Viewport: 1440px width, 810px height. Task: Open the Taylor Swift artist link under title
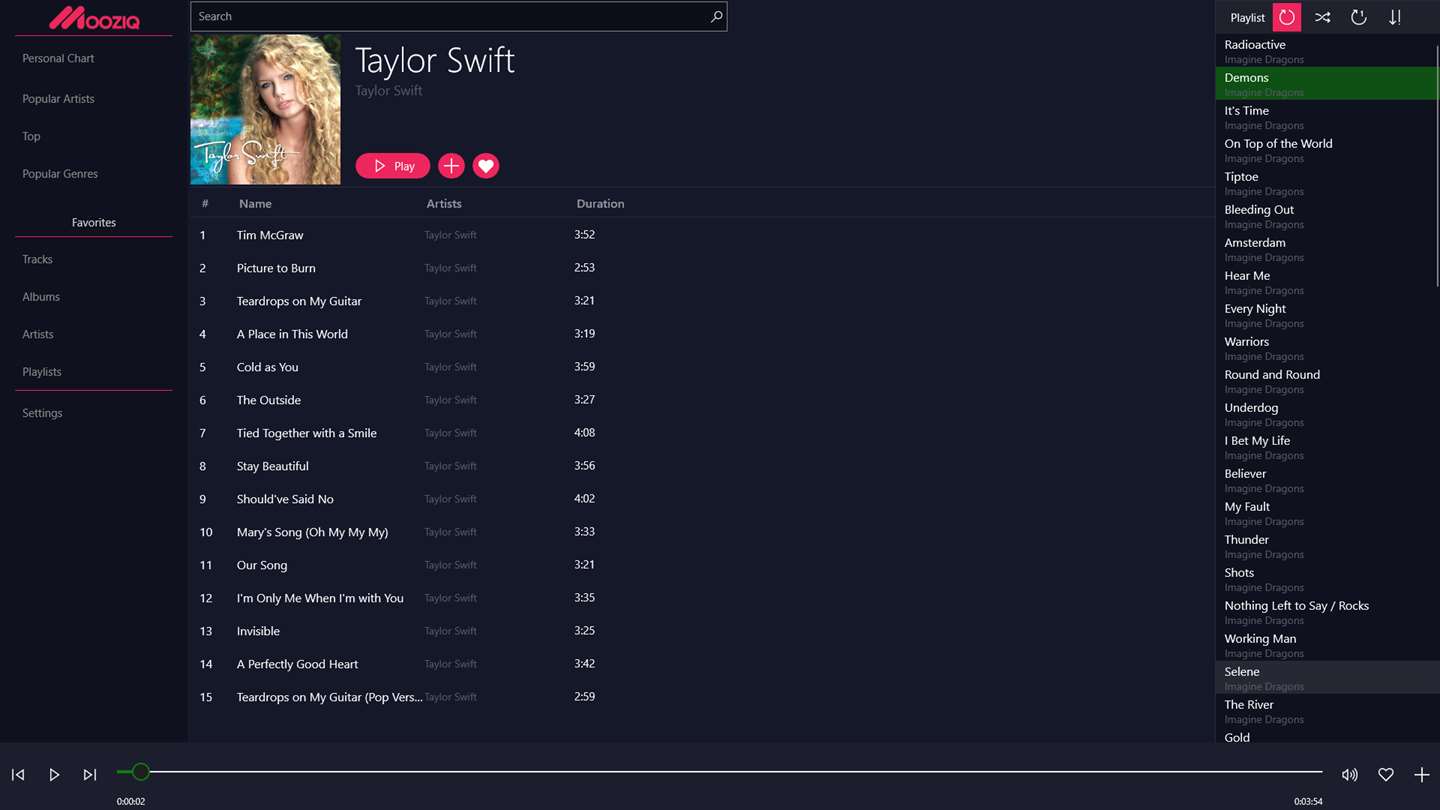click(x=388, y=91)
